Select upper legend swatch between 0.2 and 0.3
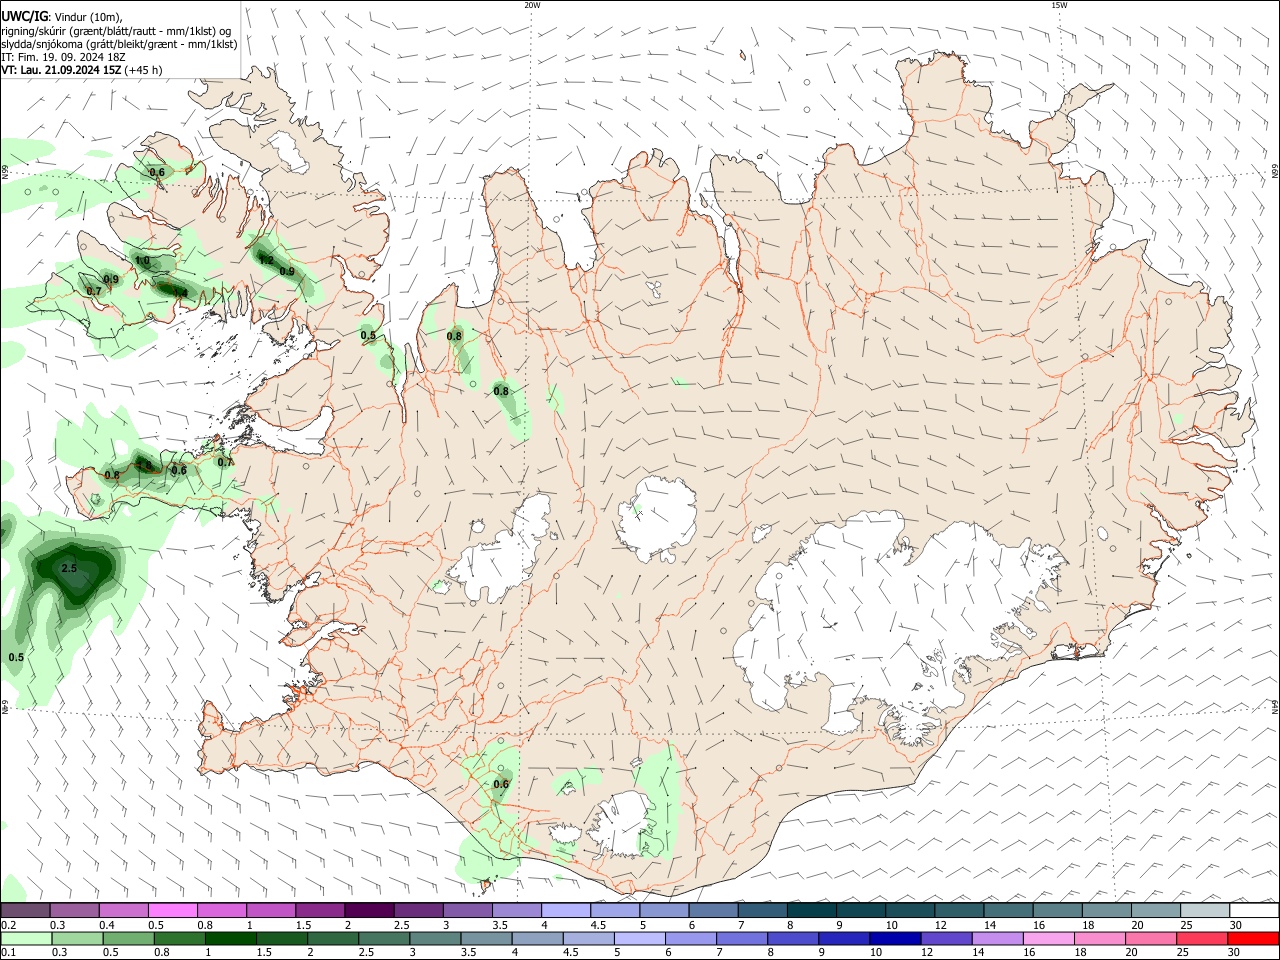1280x960 pixels. (25, 910)
